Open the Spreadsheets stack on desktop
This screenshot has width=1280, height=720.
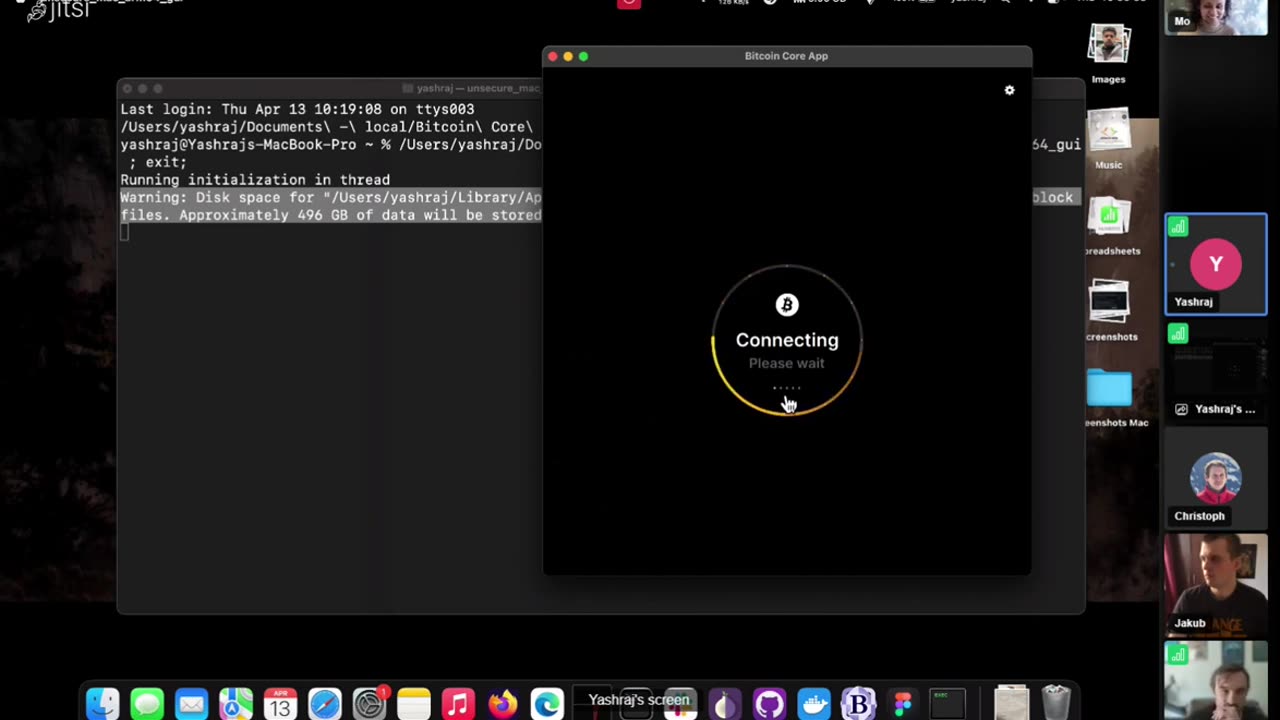(1108, 218)
